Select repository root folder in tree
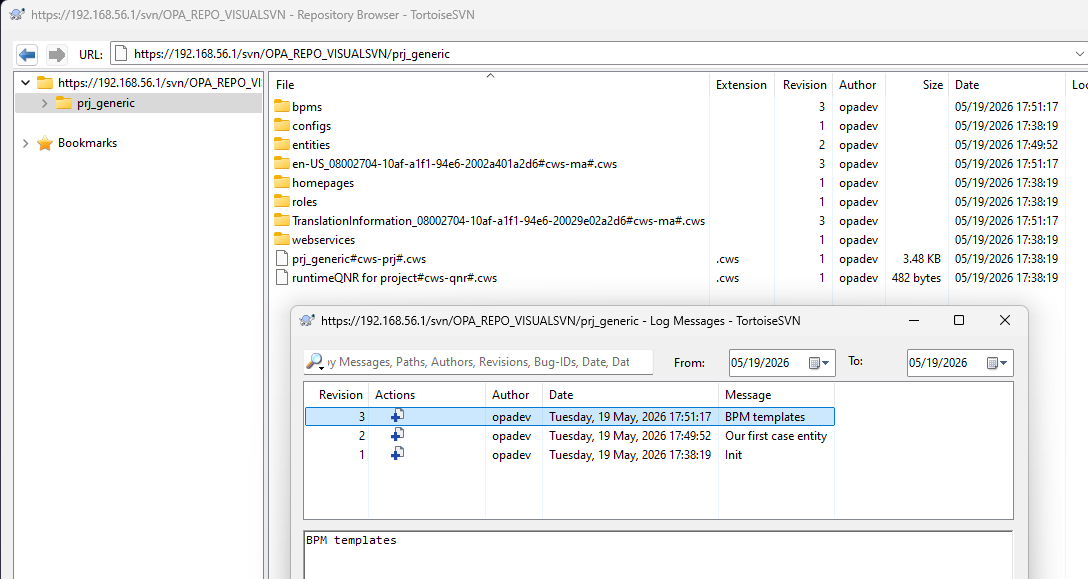This screenshot has height=579, width=1088. pos(159,83)
